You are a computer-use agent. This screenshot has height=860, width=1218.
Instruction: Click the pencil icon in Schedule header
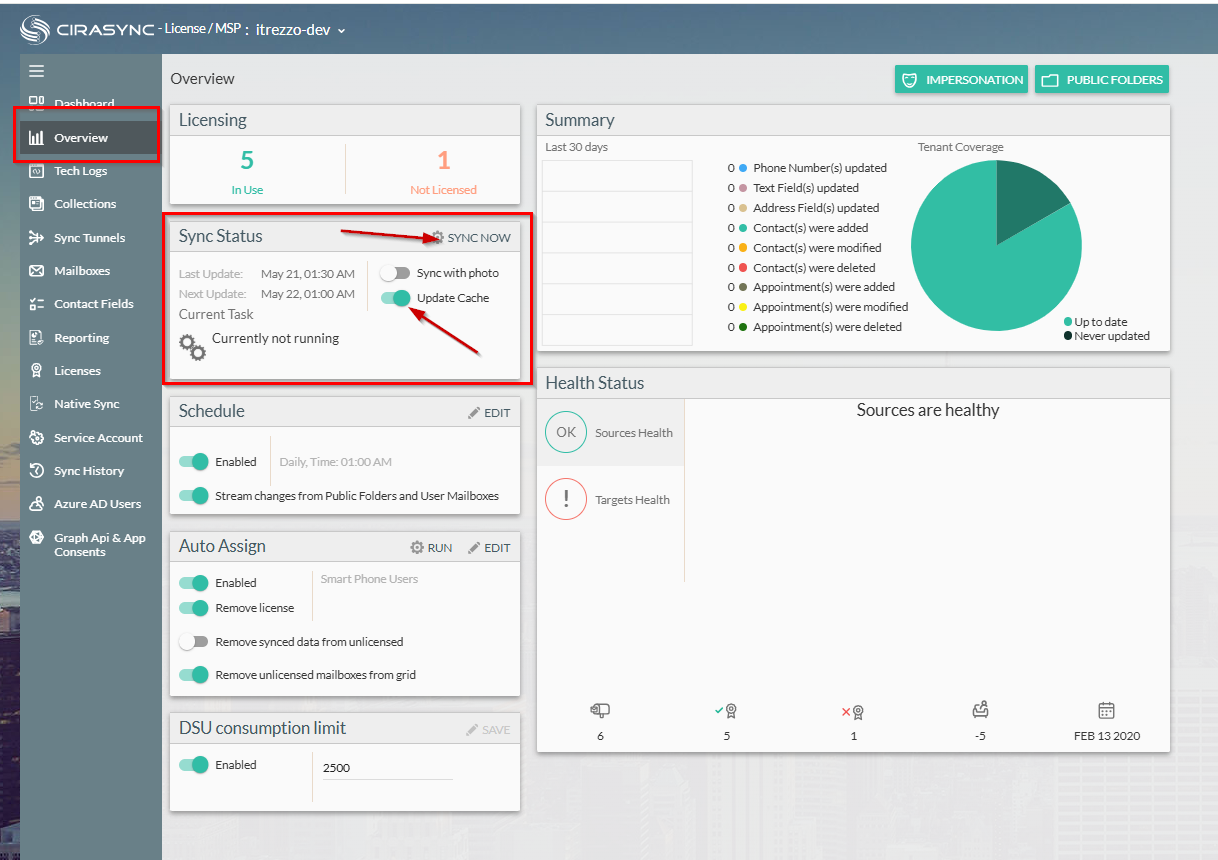coord(474,413)
